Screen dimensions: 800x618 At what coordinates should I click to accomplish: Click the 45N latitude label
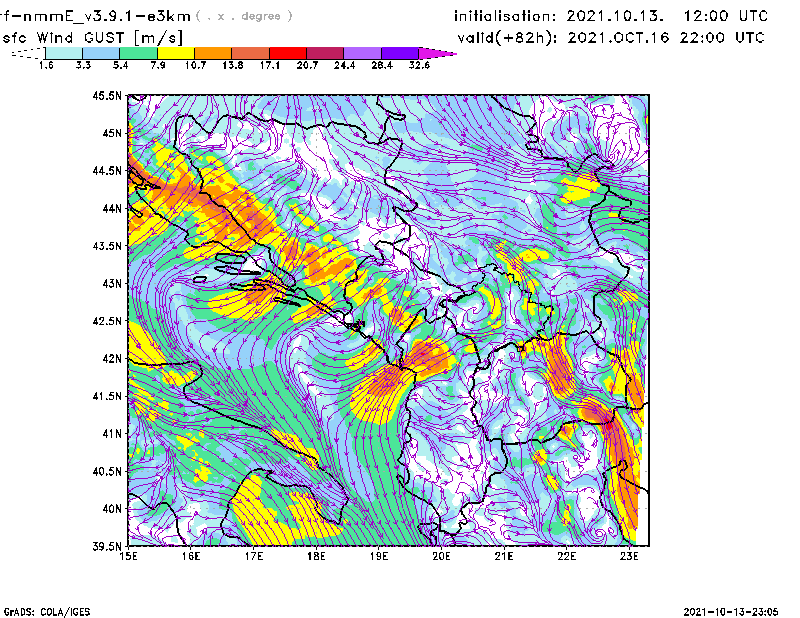click(112, 133)
